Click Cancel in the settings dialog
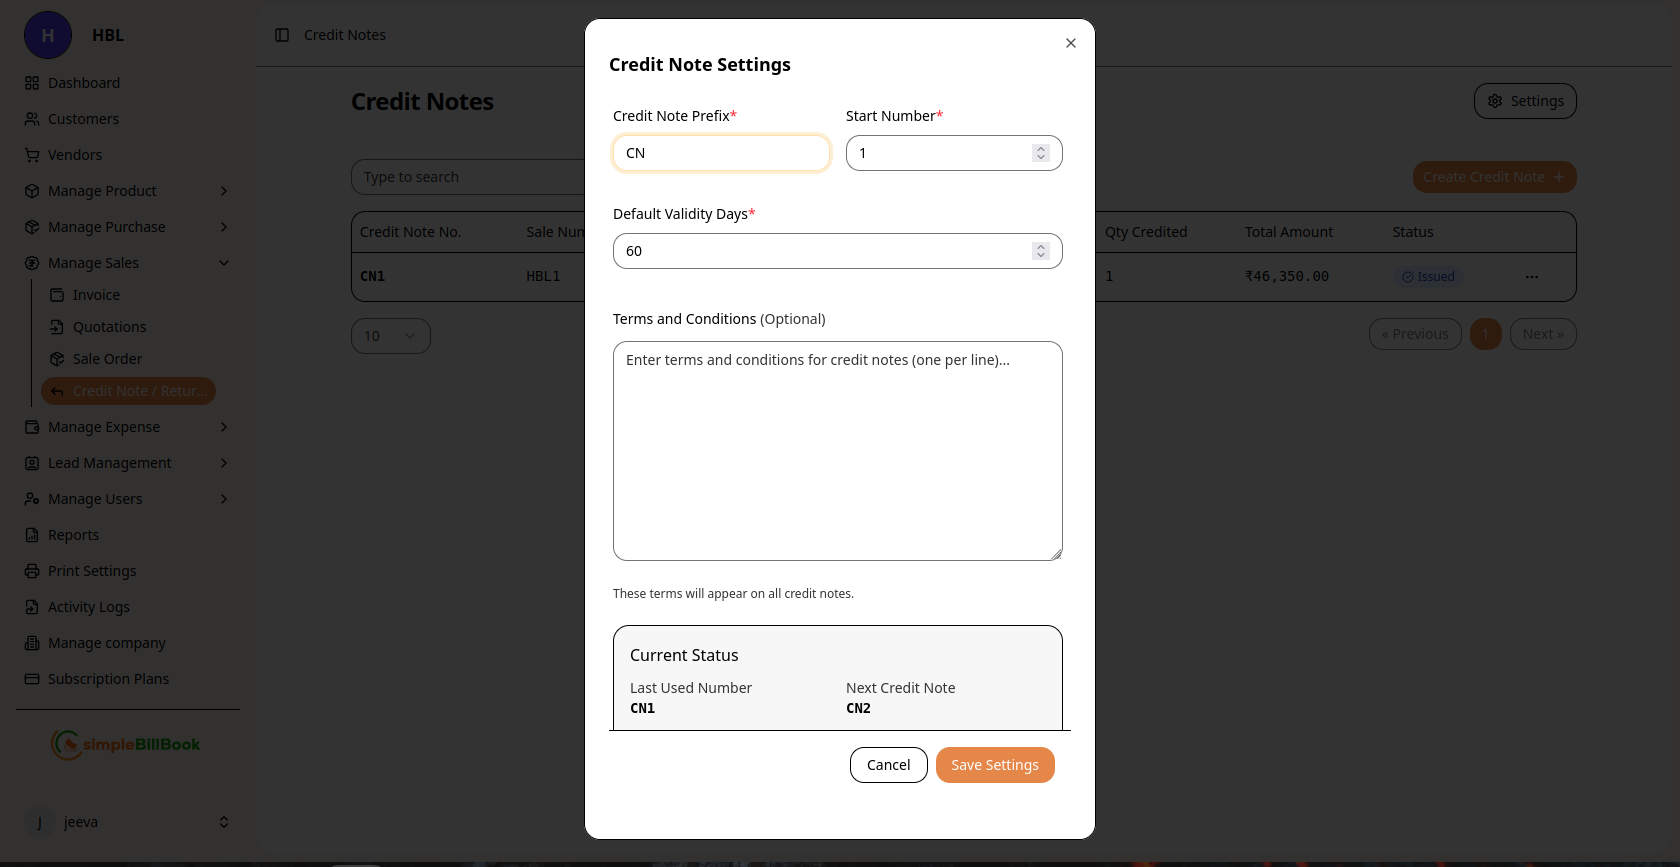Image resolution: width=1680 pixels, height=867 pixels. pyautogui.click(x=888, y=764)
